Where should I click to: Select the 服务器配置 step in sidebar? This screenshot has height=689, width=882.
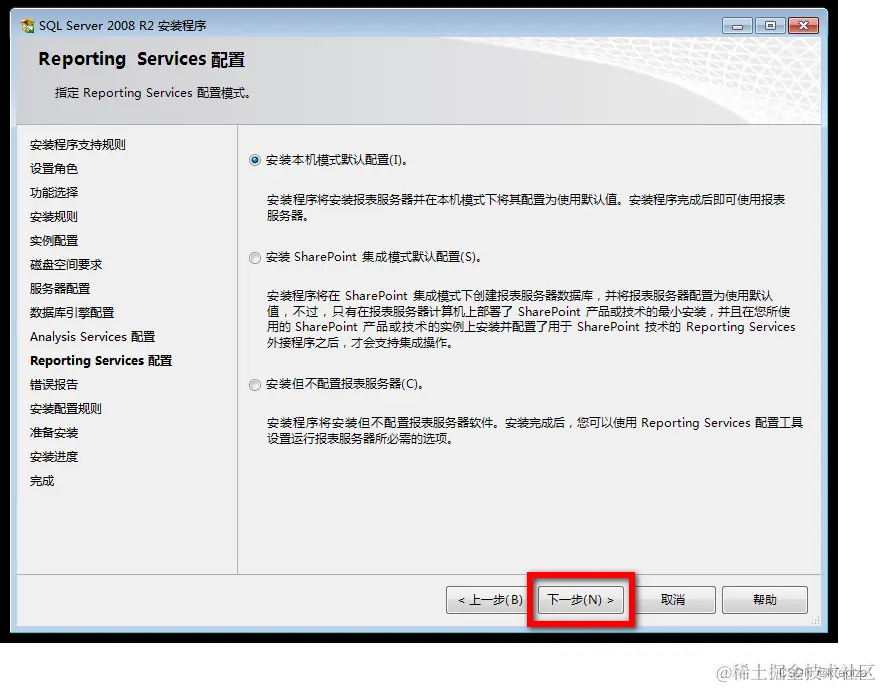[x=60, y=289]
